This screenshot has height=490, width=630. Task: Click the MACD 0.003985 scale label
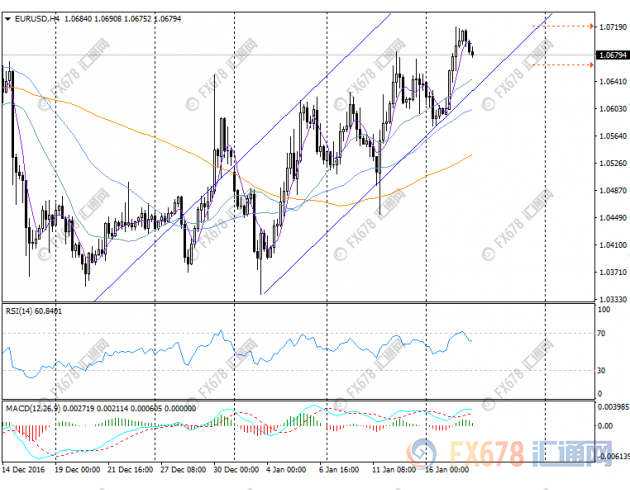pos(611,408)
